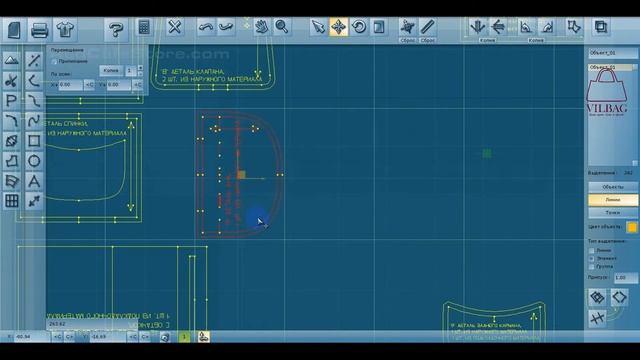Image resolution: width=640 pixels, height=360 pixels.
Task: Click the Точки button
Action: tap(613, 213)
